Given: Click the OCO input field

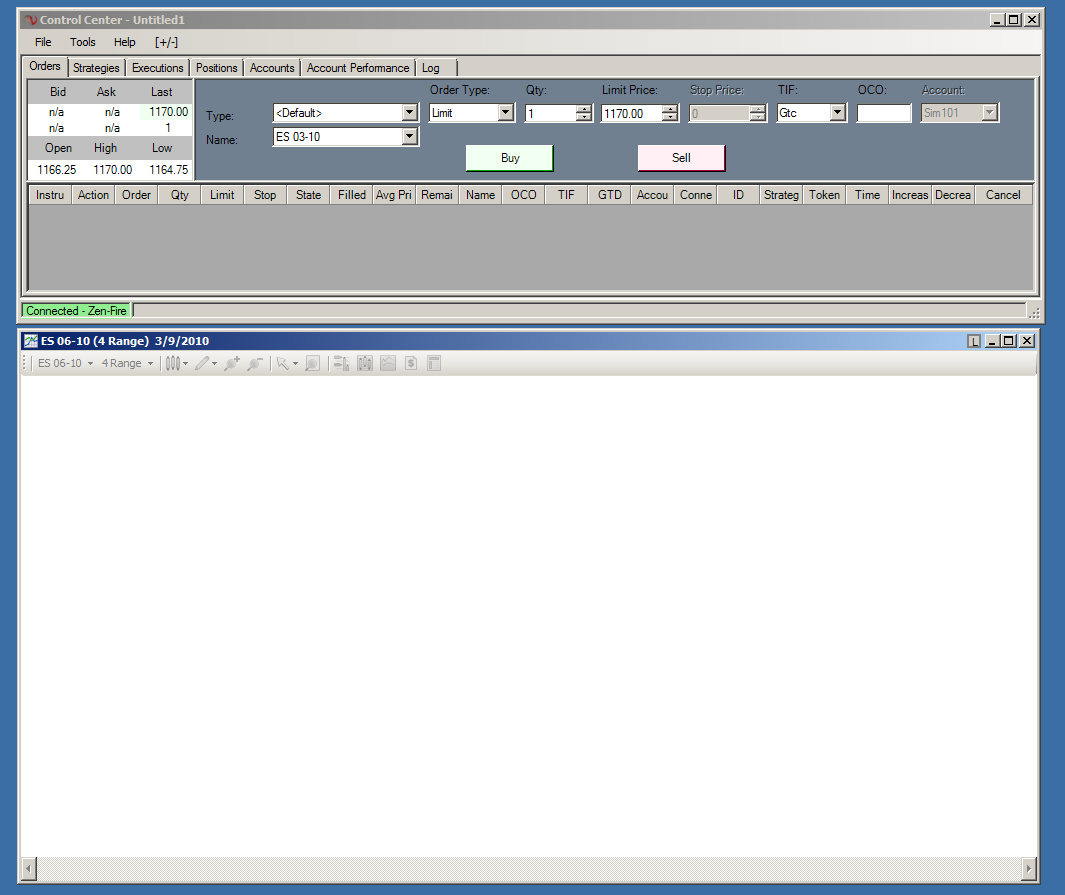Looking at the screenshot, I should [x=884, y=113].
